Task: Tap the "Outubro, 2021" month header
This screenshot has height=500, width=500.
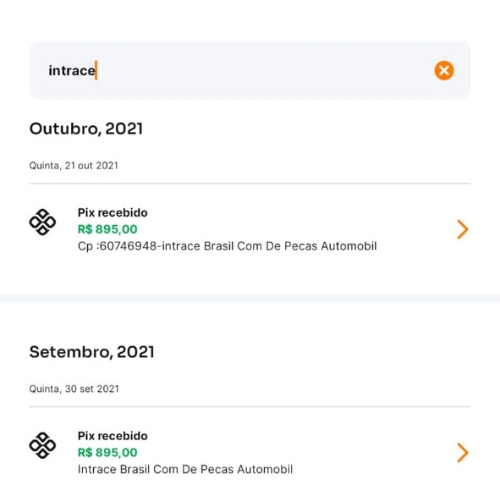Action: tap(86, 129)
